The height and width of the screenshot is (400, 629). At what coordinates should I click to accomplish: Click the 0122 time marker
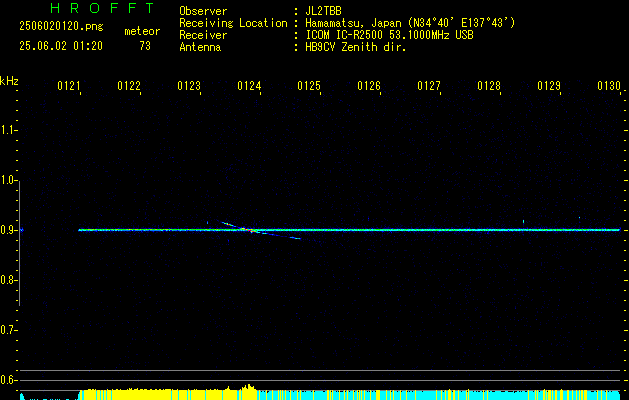[129, 86]
